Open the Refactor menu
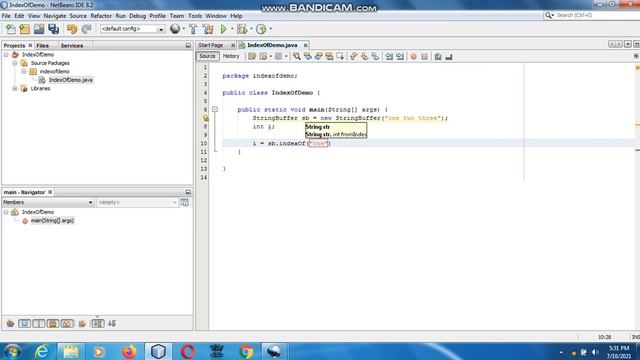 (101, 16)
